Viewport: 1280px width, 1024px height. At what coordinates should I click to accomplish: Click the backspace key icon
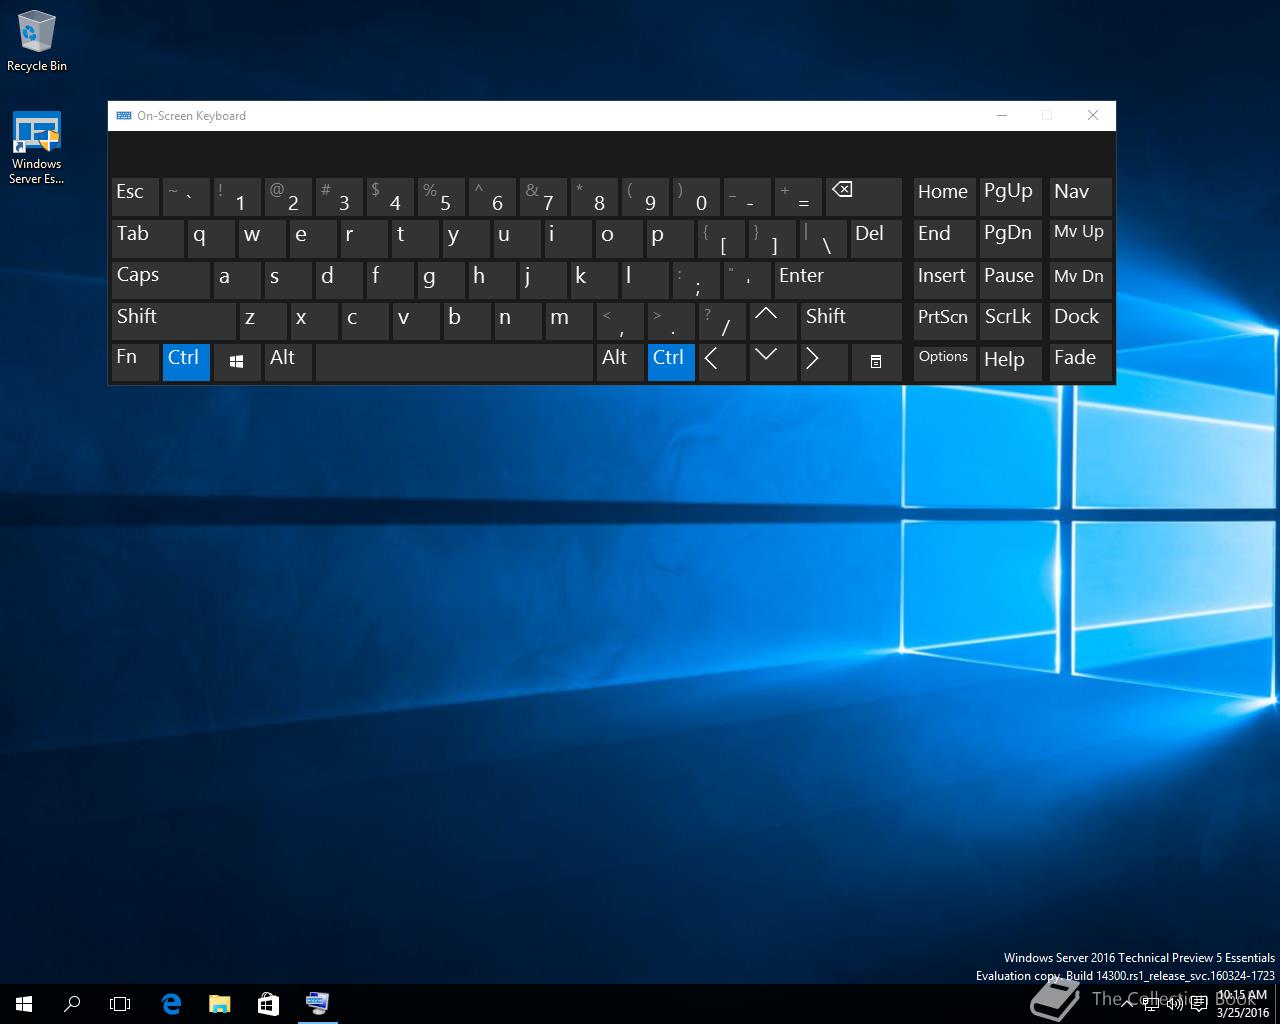tap(863, 197)
